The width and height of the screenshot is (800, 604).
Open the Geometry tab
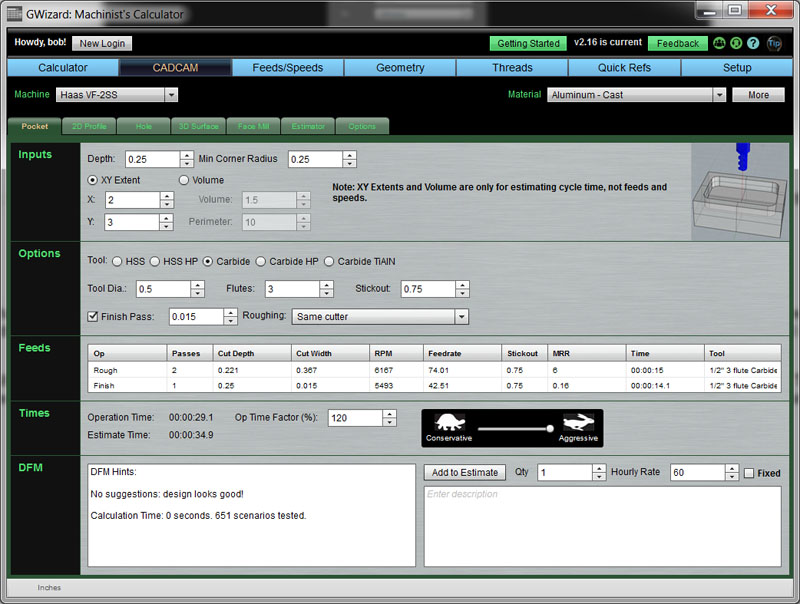point(400,67)
